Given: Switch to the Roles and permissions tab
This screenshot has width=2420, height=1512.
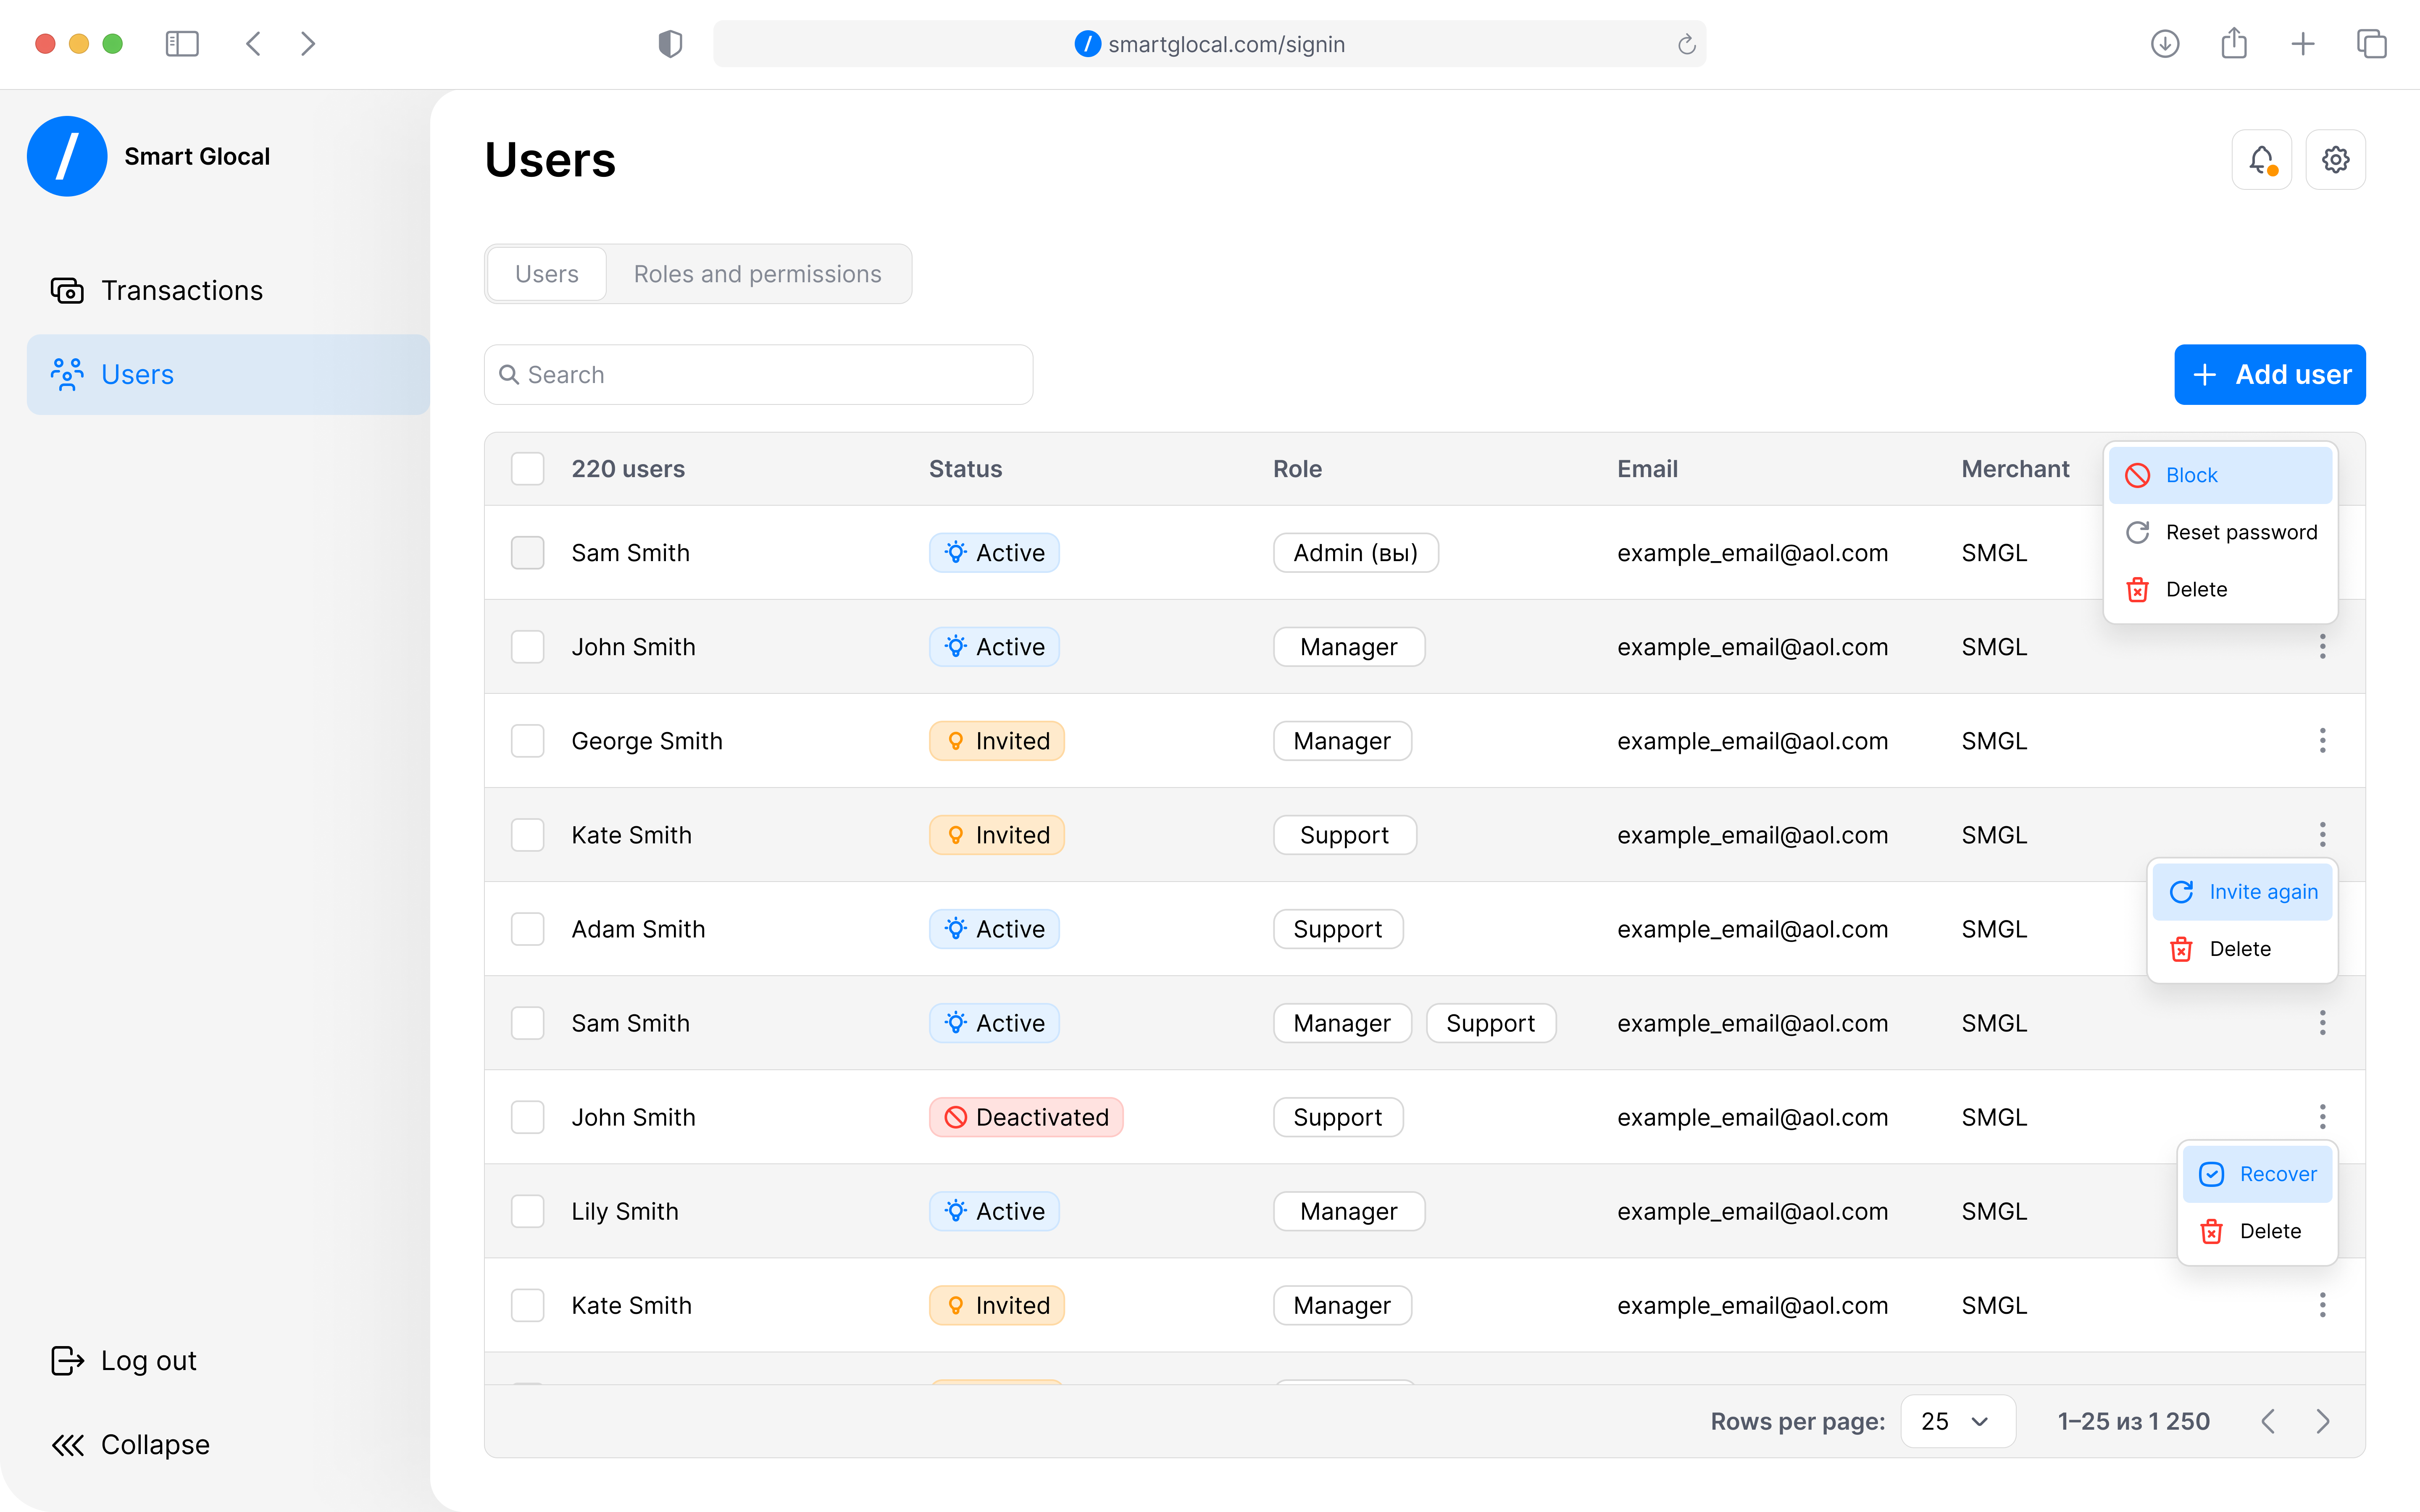Looking at the screenshot, I should 757,274.
